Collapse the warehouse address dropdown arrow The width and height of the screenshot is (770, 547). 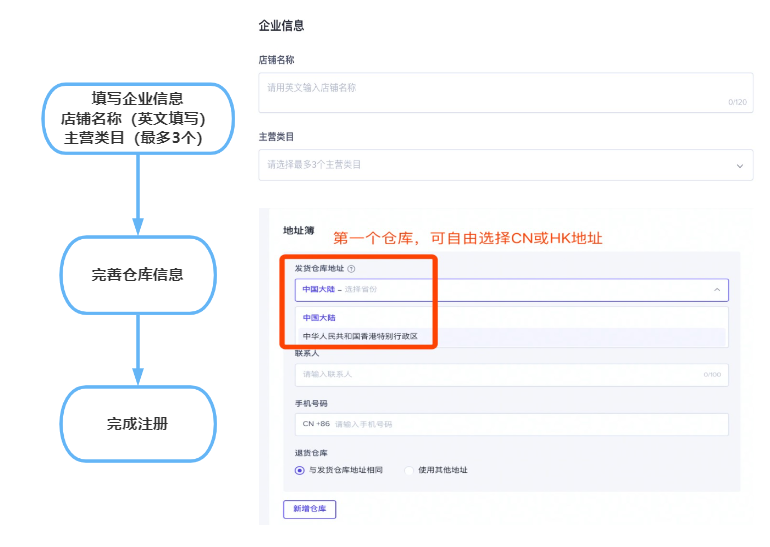pyautogui.click(x=716, y=290)
